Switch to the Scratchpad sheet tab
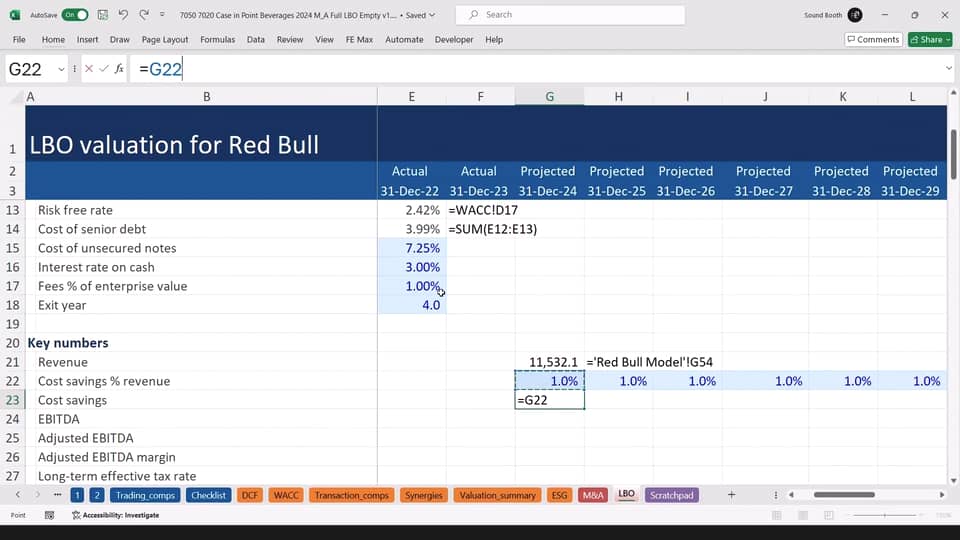Screen dimensions: 960x540 coord(672,495)
